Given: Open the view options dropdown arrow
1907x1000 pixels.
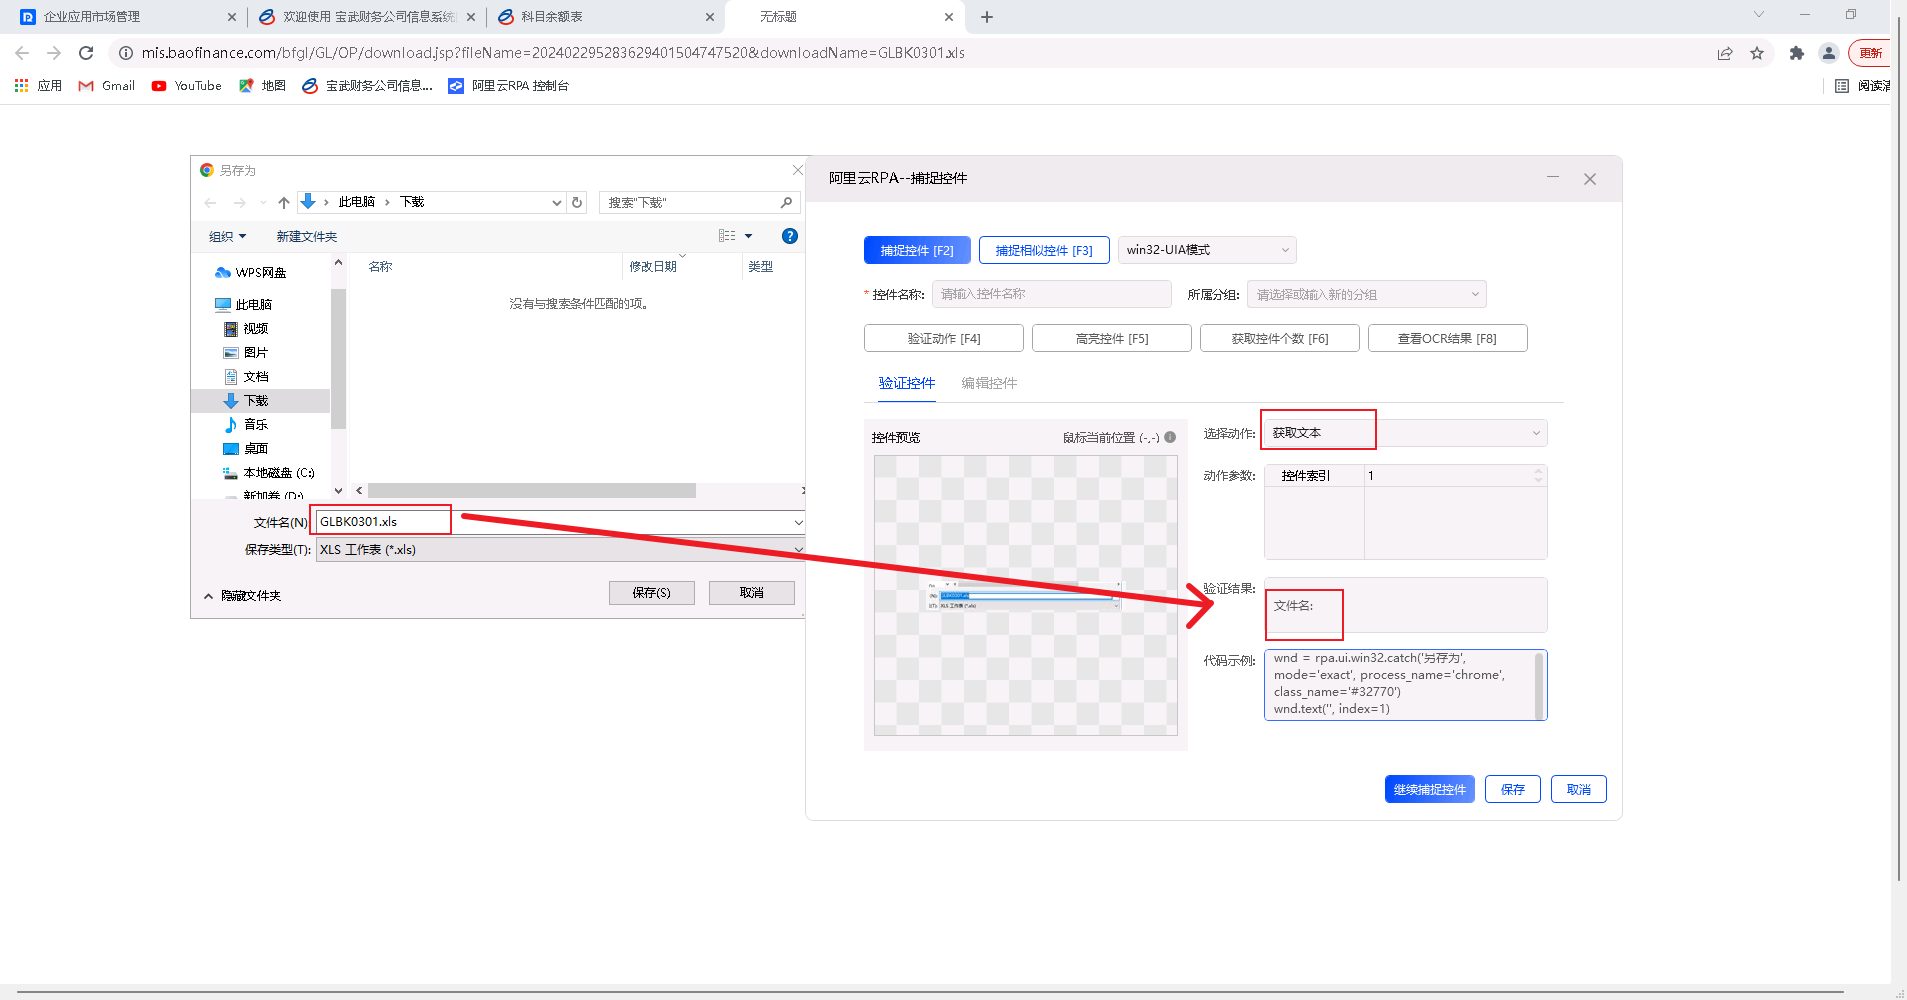Looking at the screenshot, I should (749, 236).
